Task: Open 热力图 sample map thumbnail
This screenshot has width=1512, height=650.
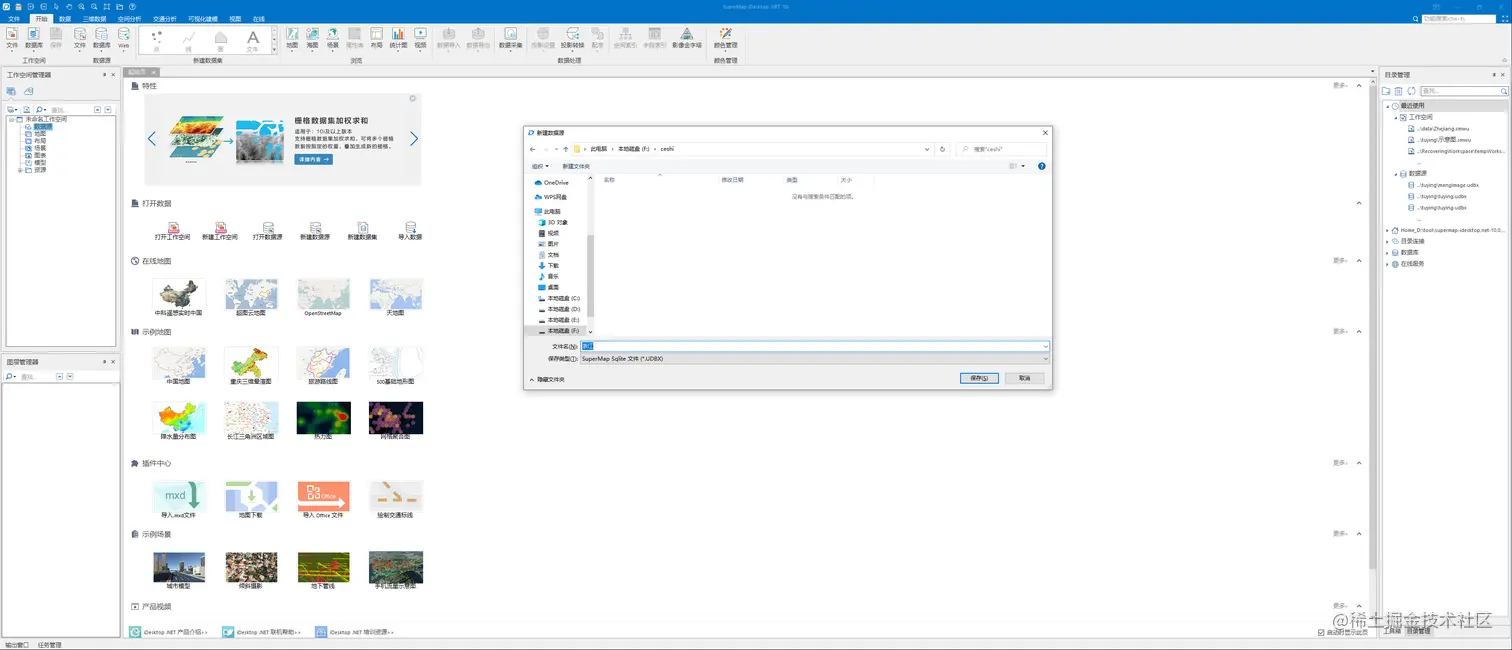Action: (x=323, y=421)
